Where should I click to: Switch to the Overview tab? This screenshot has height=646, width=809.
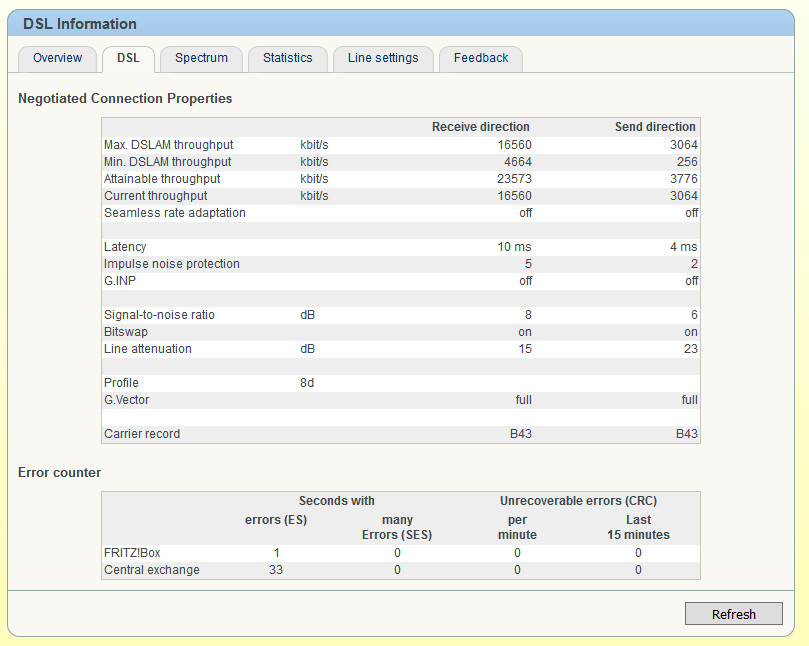coord(57,58)
